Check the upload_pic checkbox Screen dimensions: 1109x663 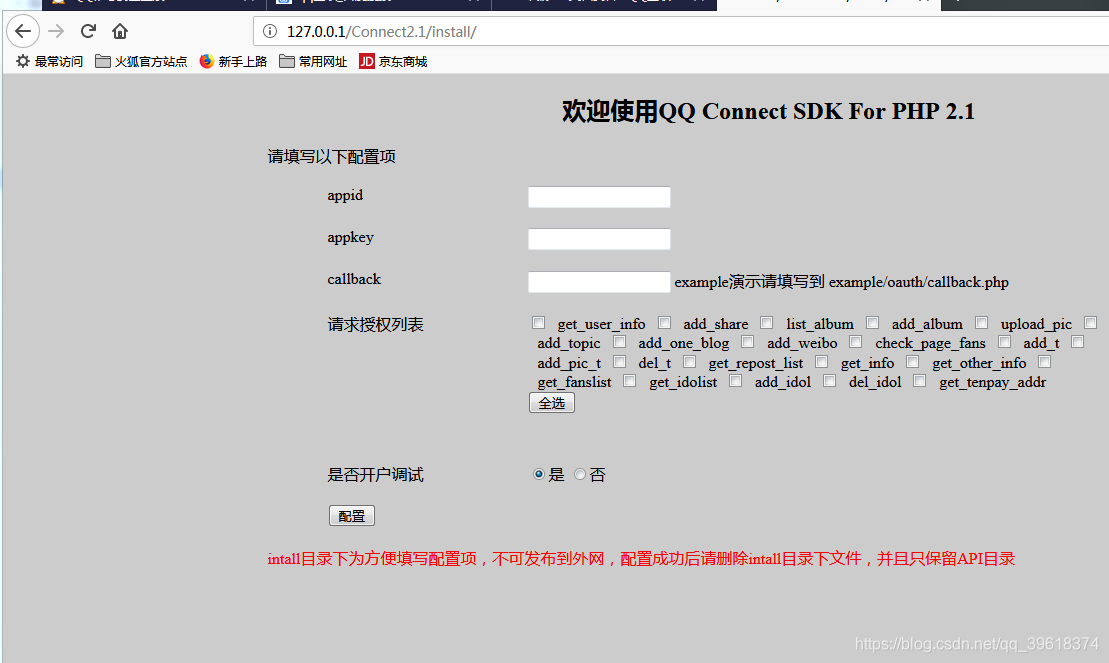pyautogui.click(x=982, y=323)
